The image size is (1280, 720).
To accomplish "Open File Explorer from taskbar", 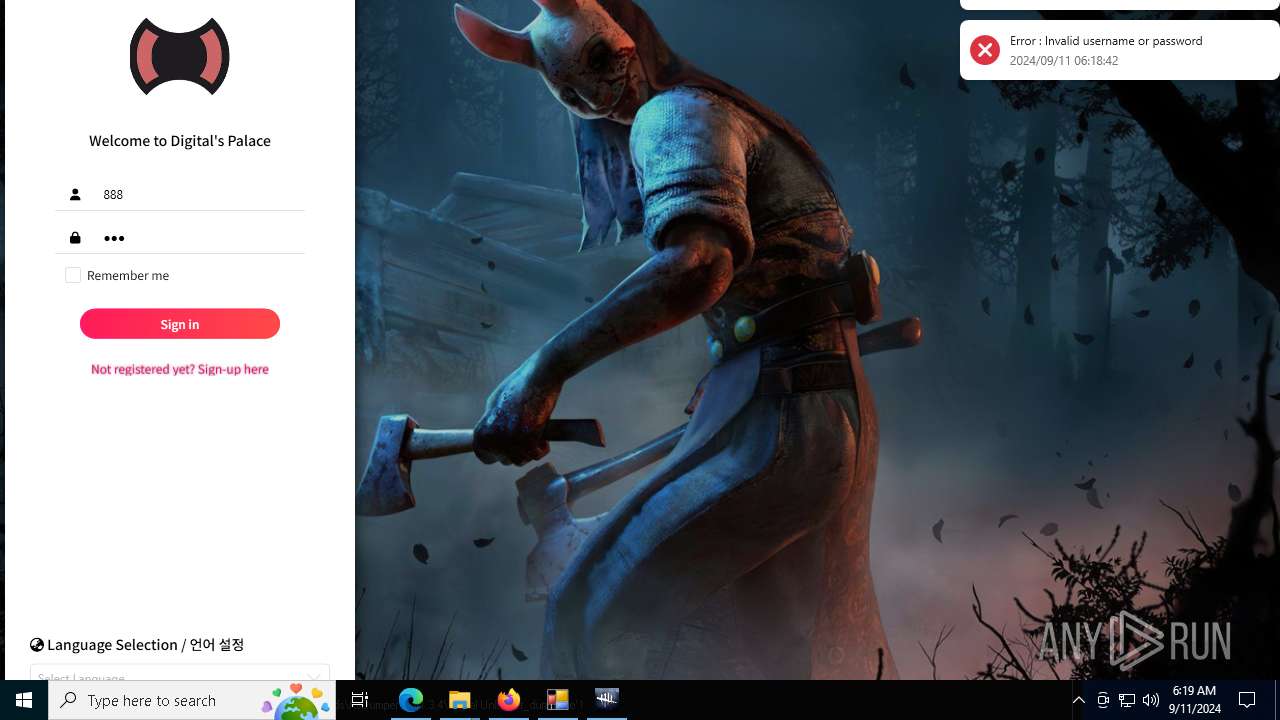I will click(460, 700).
